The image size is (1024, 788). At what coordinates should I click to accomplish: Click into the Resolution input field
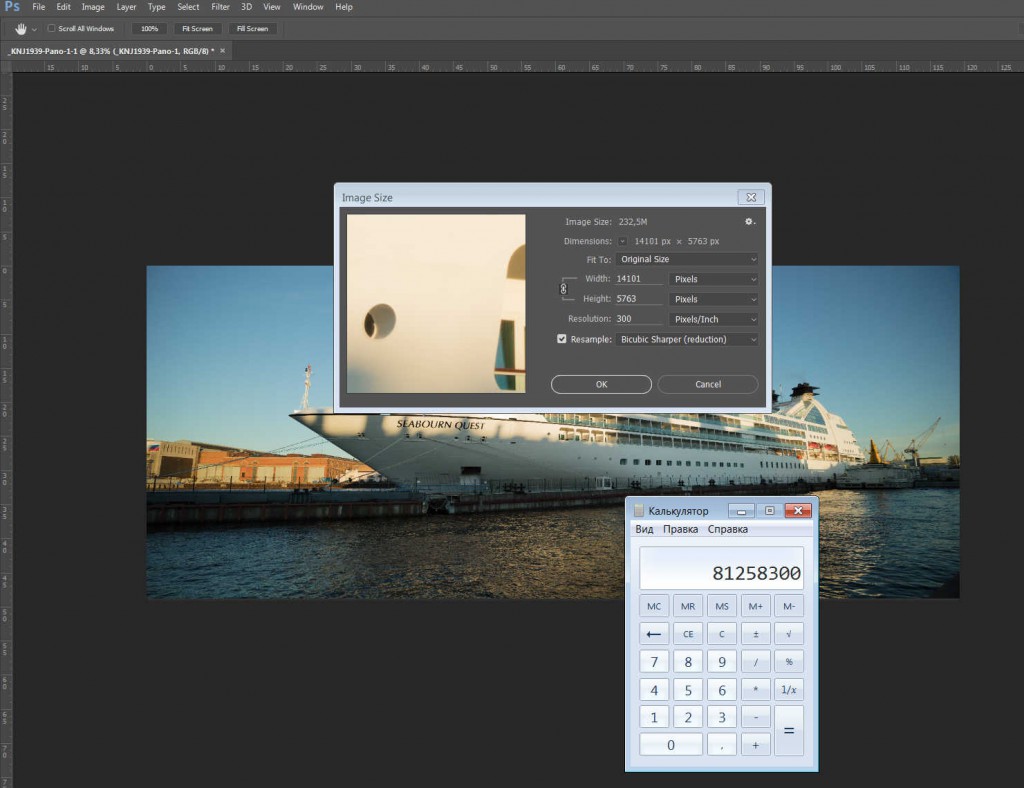638,319
